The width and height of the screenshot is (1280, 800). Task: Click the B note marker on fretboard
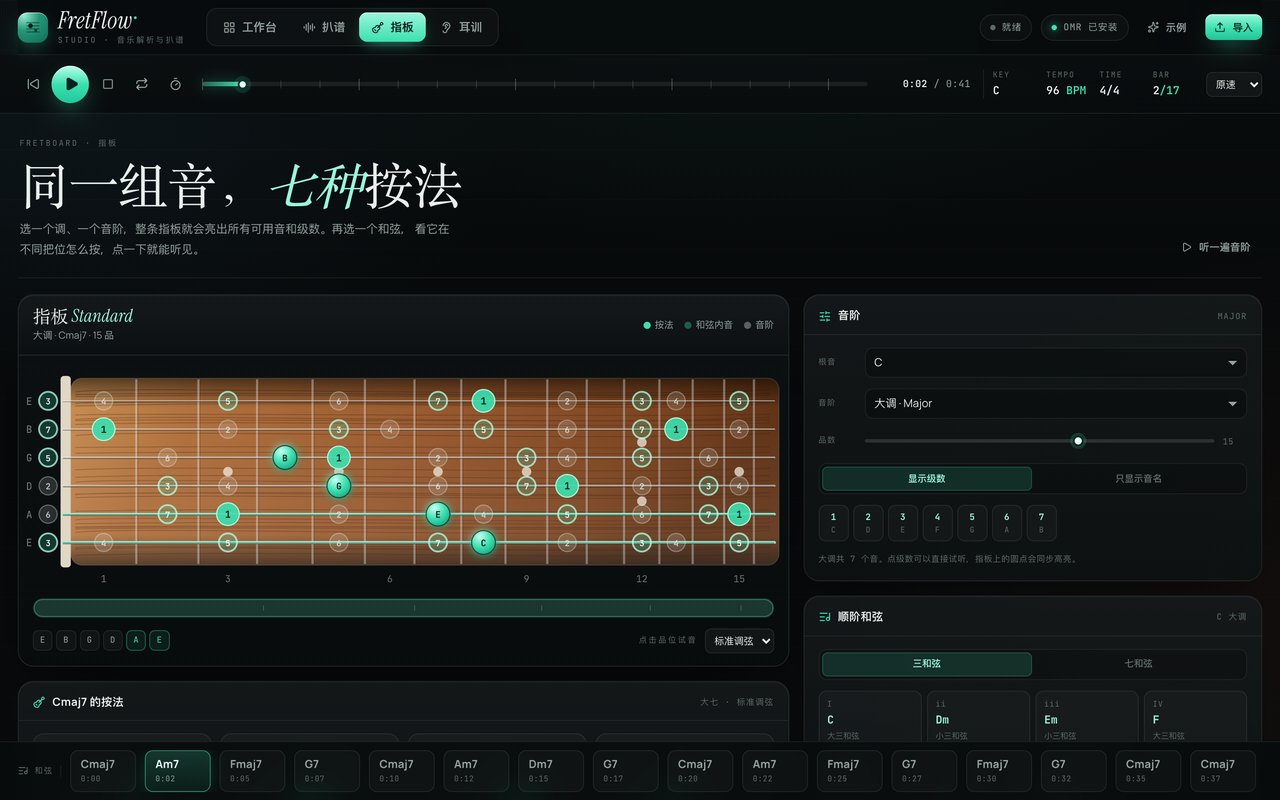coord(285,458)
